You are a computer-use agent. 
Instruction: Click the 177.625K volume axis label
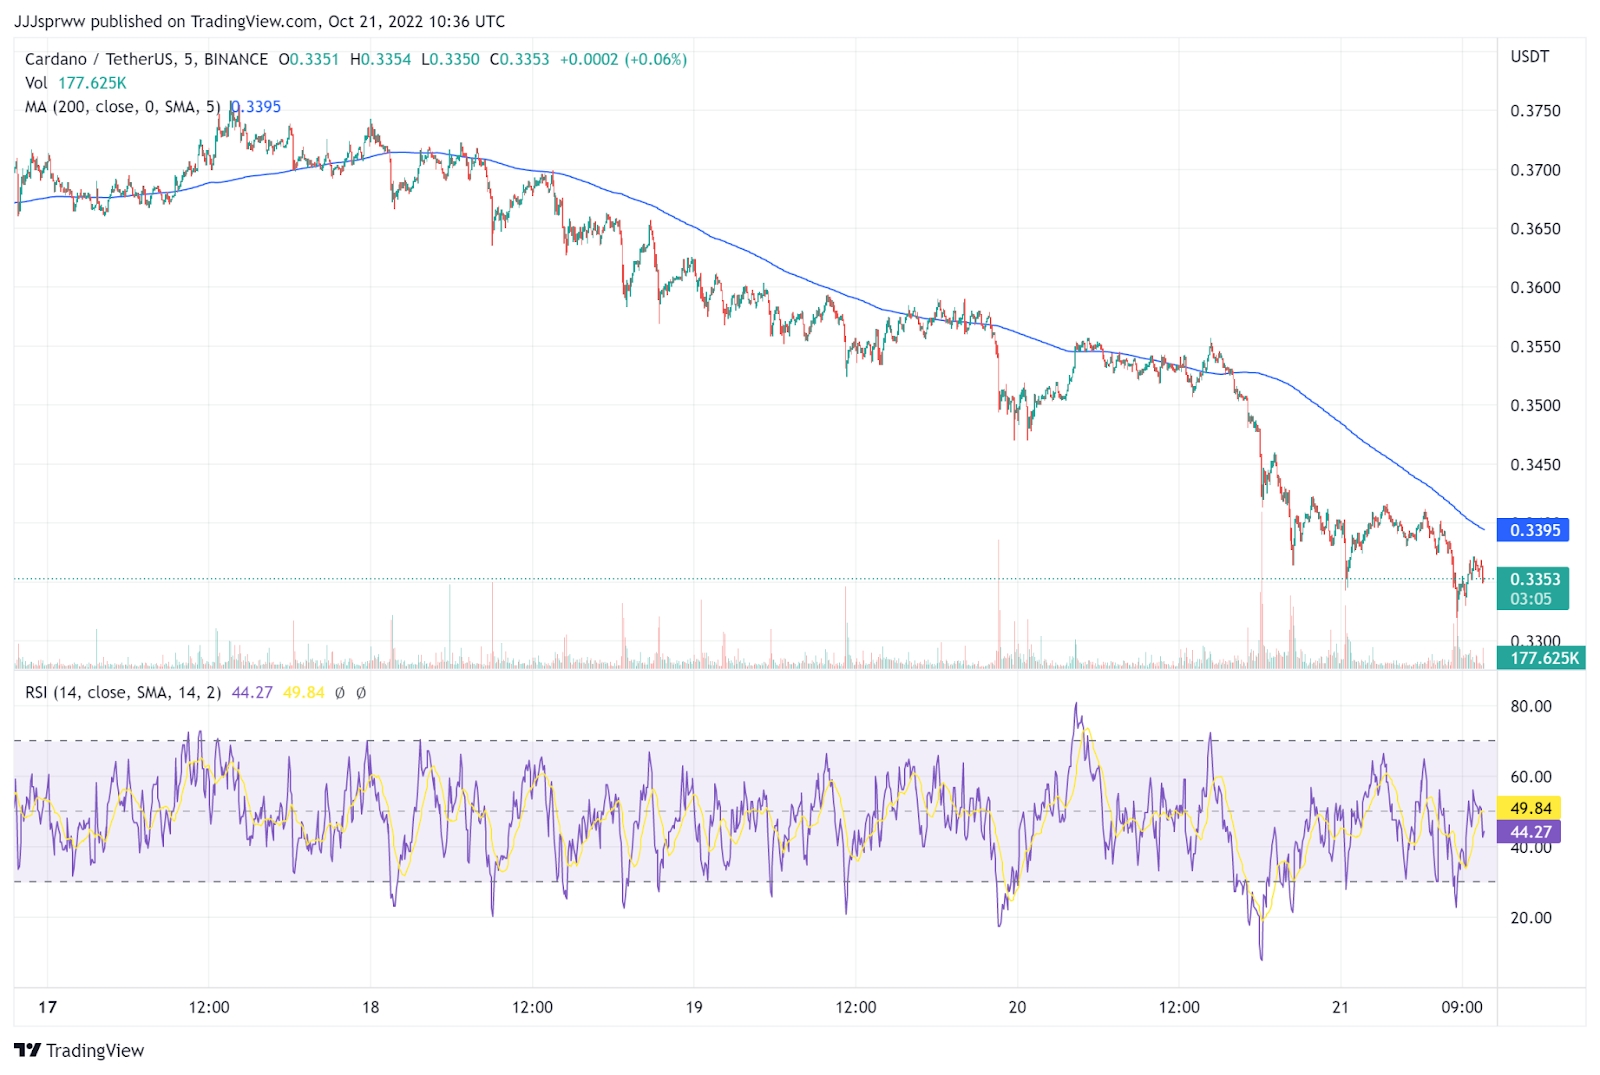1540,658
